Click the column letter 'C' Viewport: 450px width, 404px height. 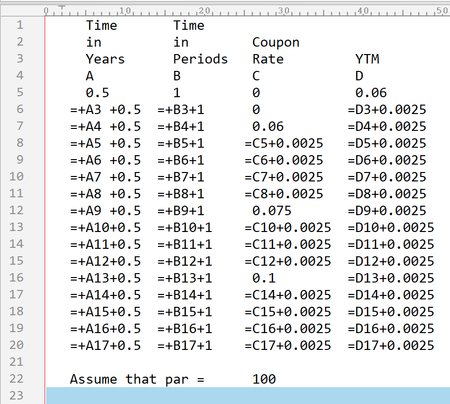[x=256, y=76]
